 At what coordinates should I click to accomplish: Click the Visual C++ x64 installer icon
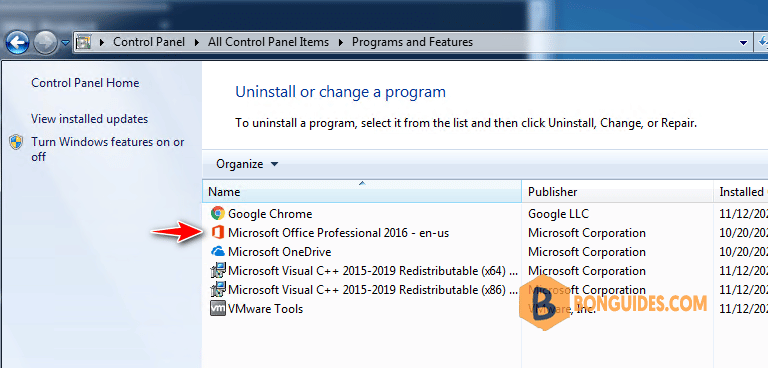217,270
